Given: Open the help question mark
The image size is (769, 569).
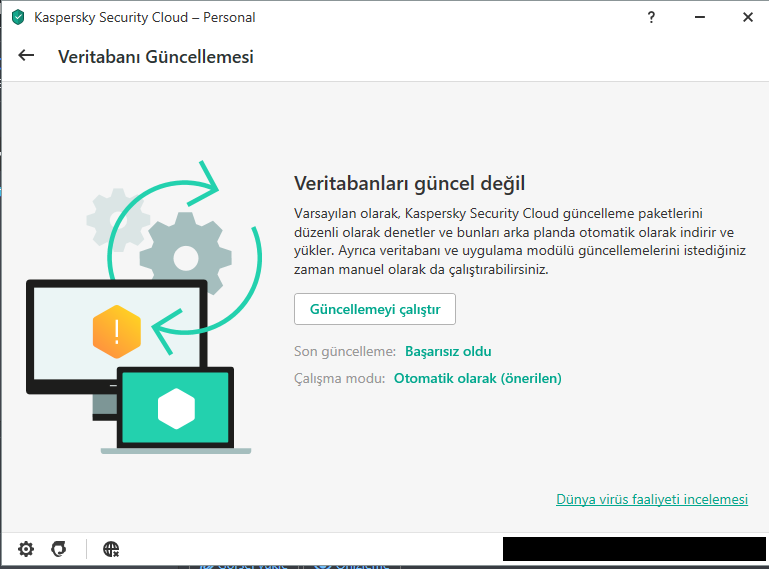Looking at the screenshot, I should pyautogui.click(x=651, y=18).
